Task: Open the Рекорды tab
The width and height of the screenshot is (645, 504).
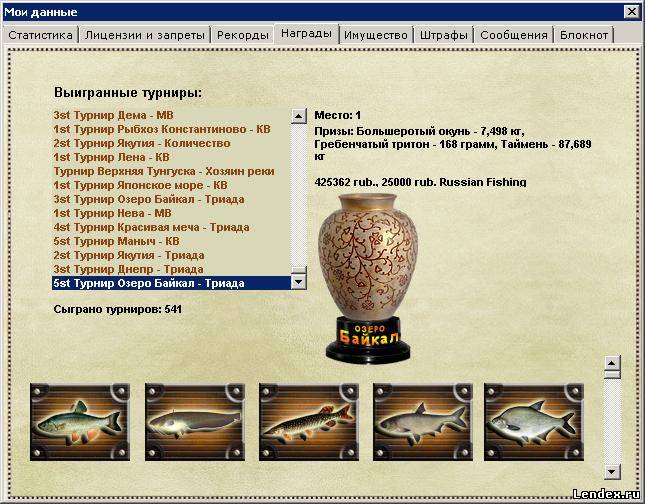Action: pos(243,35)
